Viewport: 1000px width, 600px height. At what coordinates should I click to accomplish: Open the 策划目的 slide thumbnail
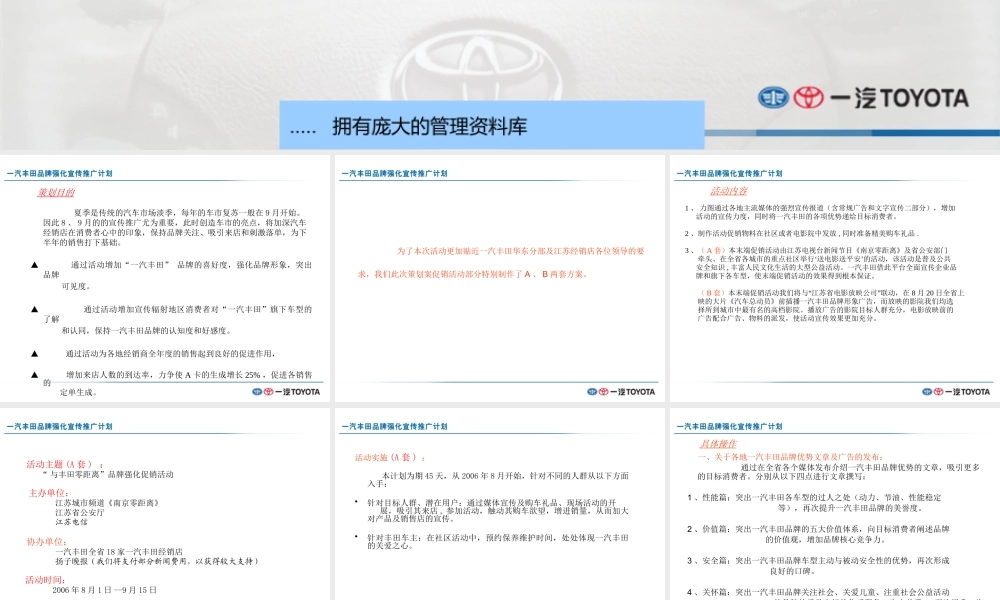(165, 278)
